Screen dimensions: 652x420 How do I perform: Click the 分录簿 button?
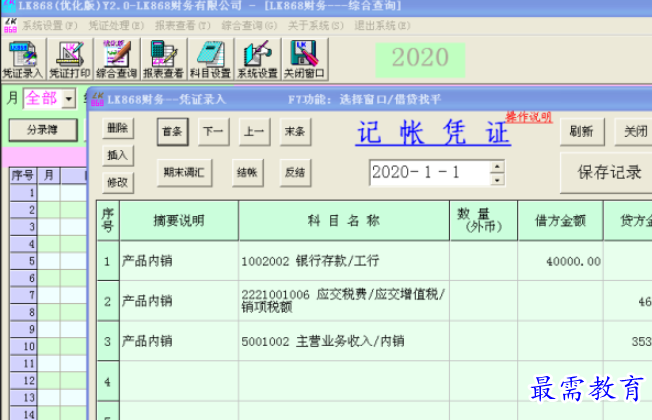[x=43, y=130]
